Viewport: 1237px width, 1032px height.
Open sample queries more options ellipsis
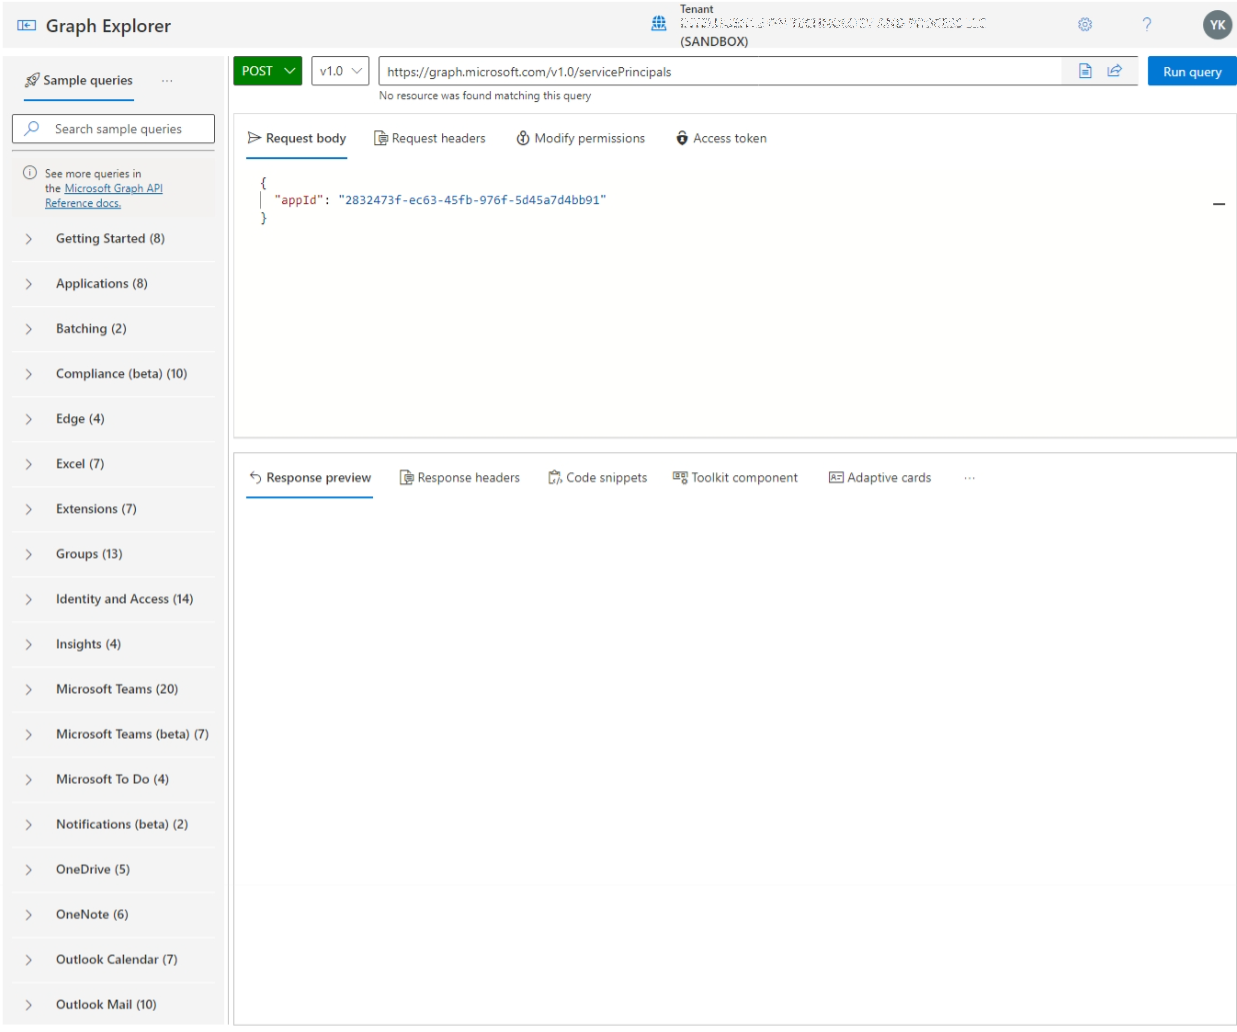pos(167,81)
